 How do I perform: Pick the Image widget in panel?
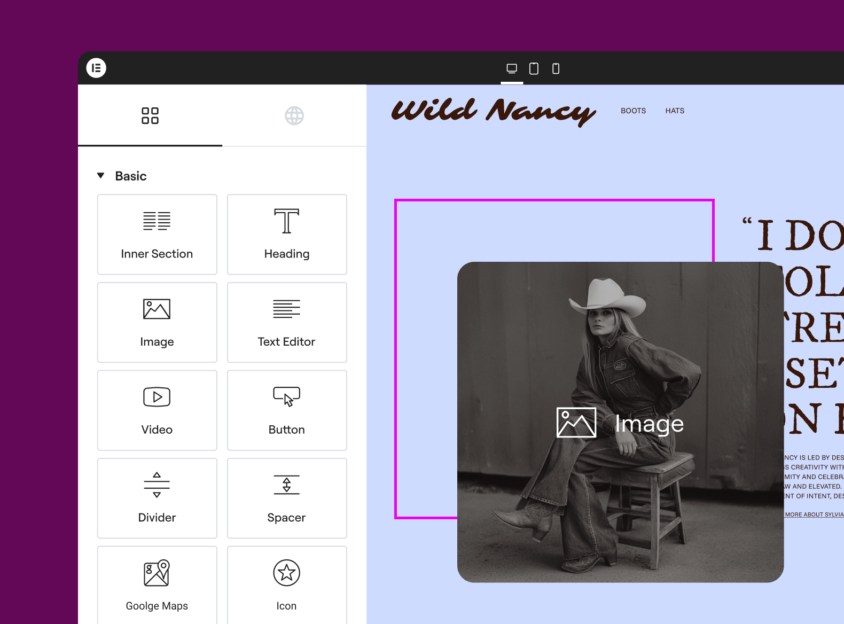[157, 322]
